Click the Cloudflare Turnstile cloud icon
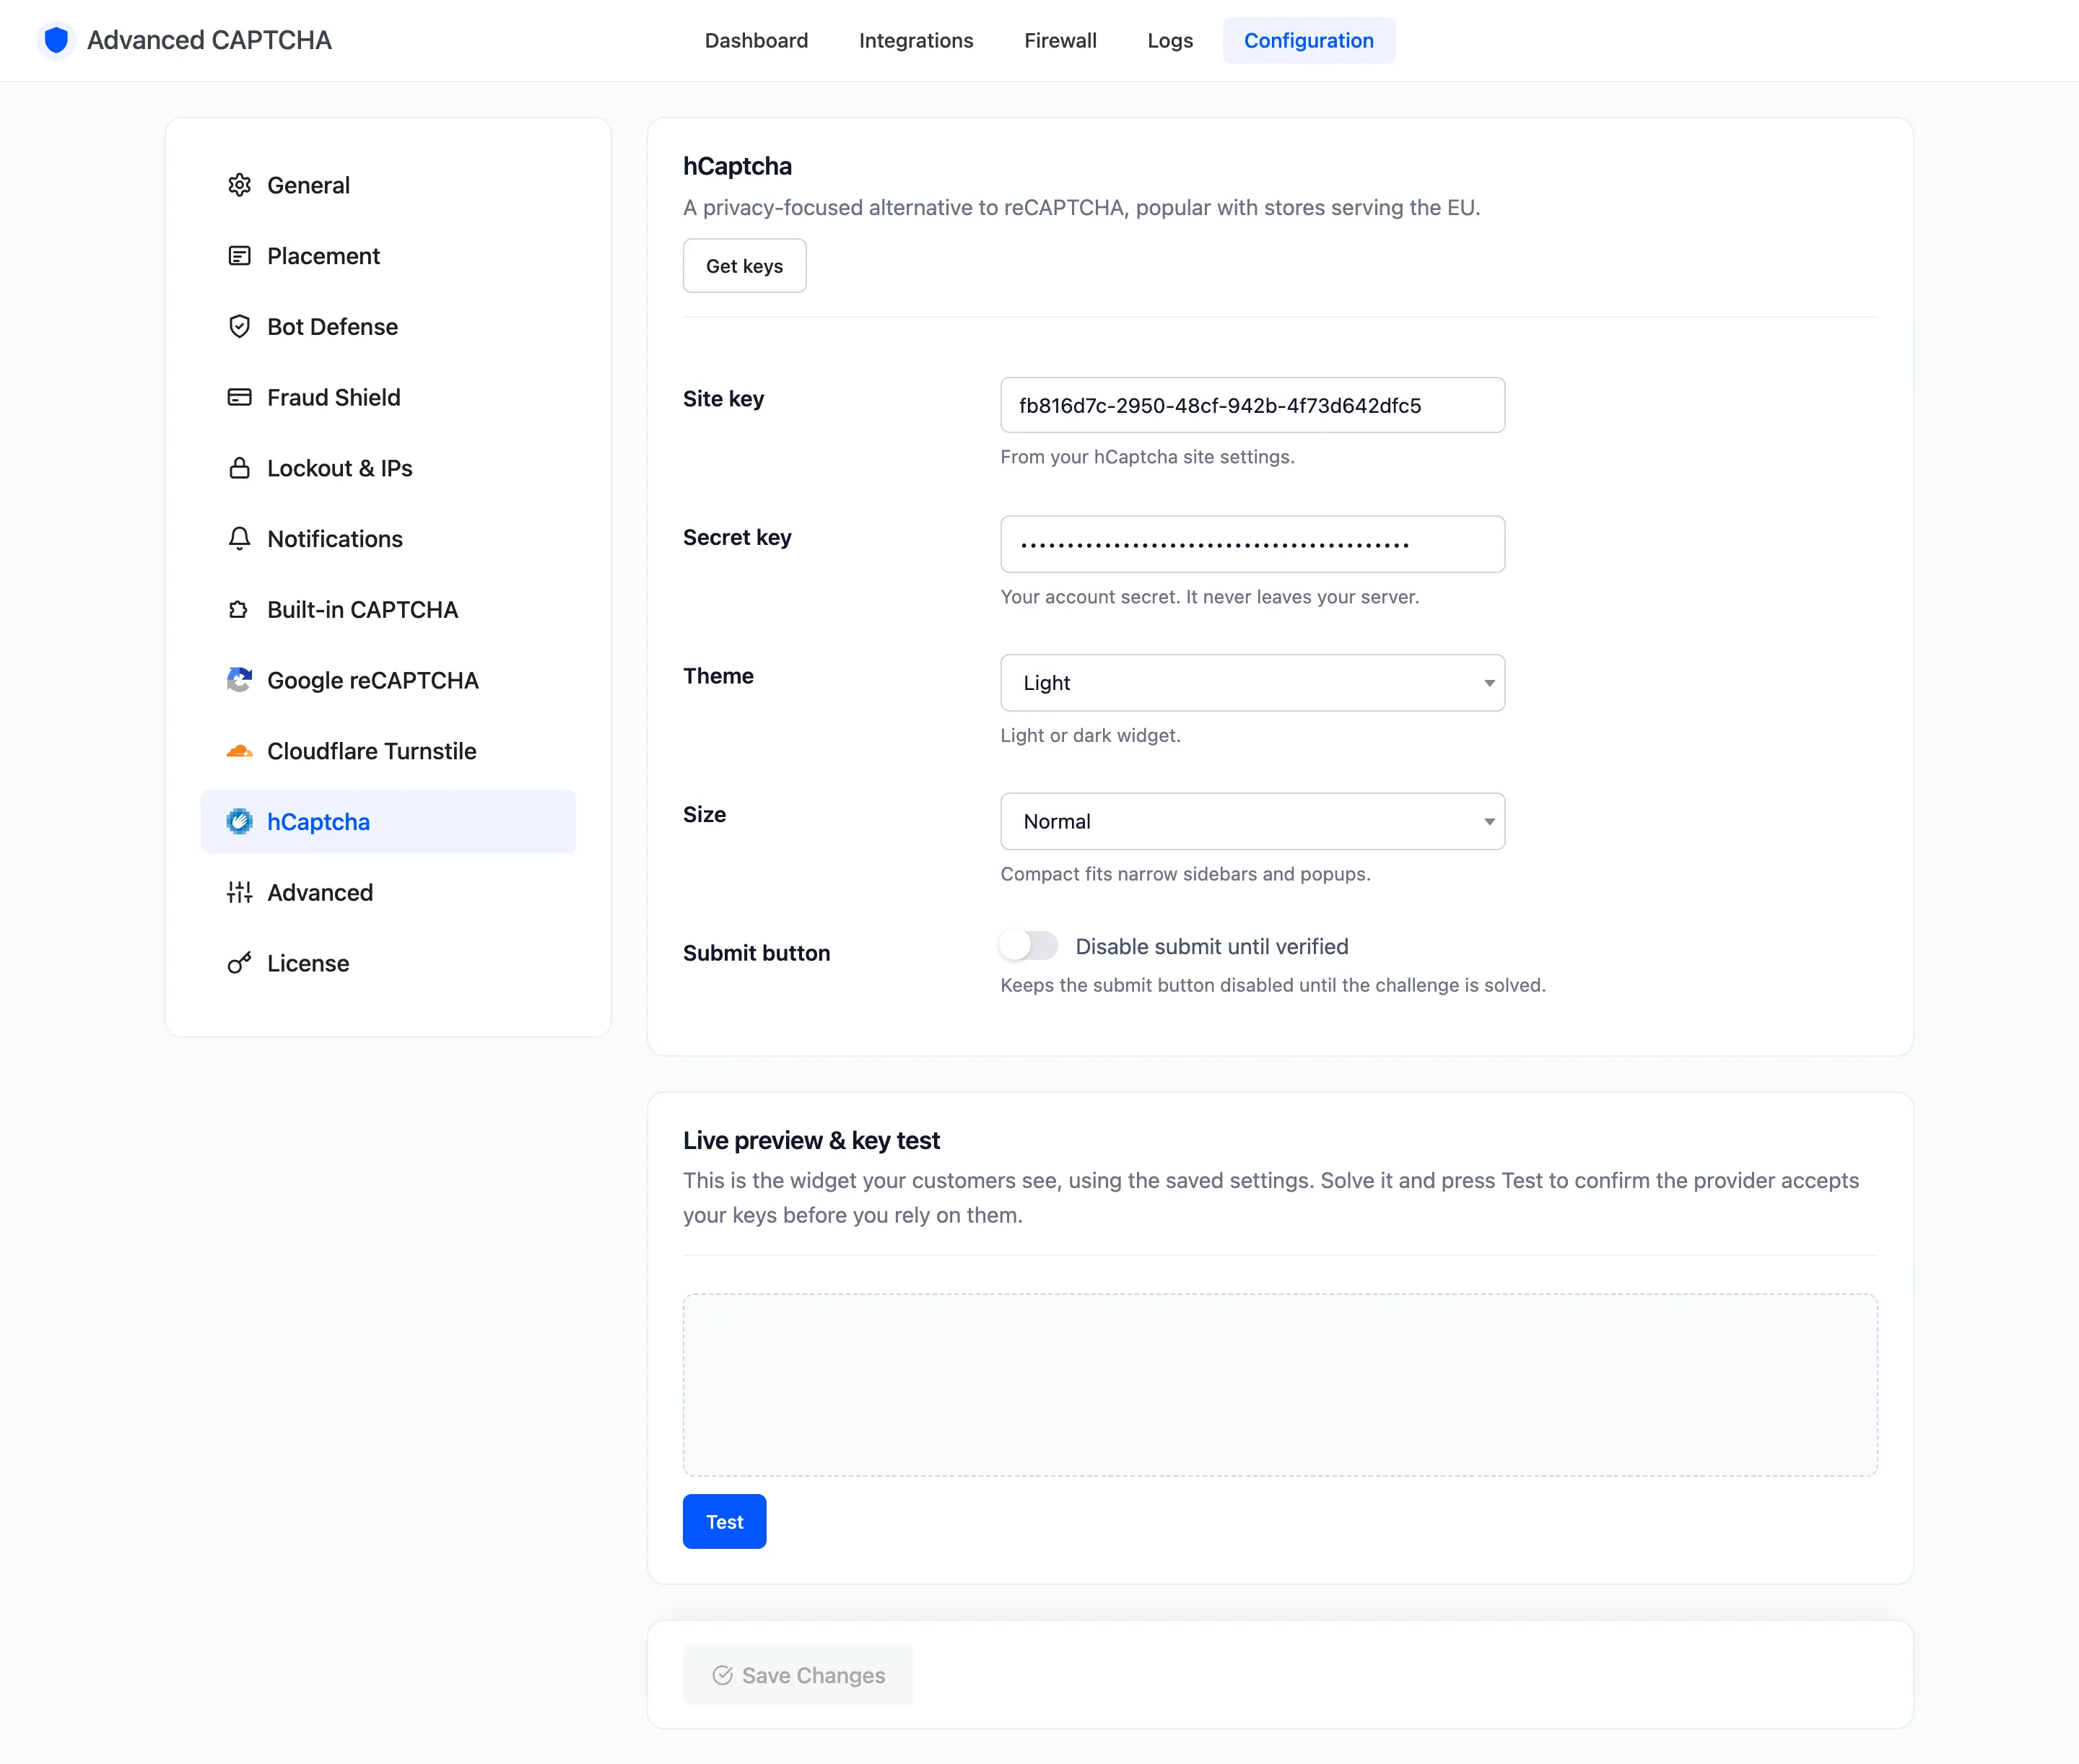2079x1764 pixels. pyautogui.click(x=239, y=751)
